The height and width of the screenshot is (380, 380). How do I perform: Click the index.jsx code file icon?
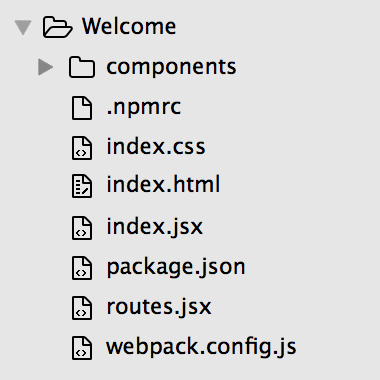click(x=82, y=228)
